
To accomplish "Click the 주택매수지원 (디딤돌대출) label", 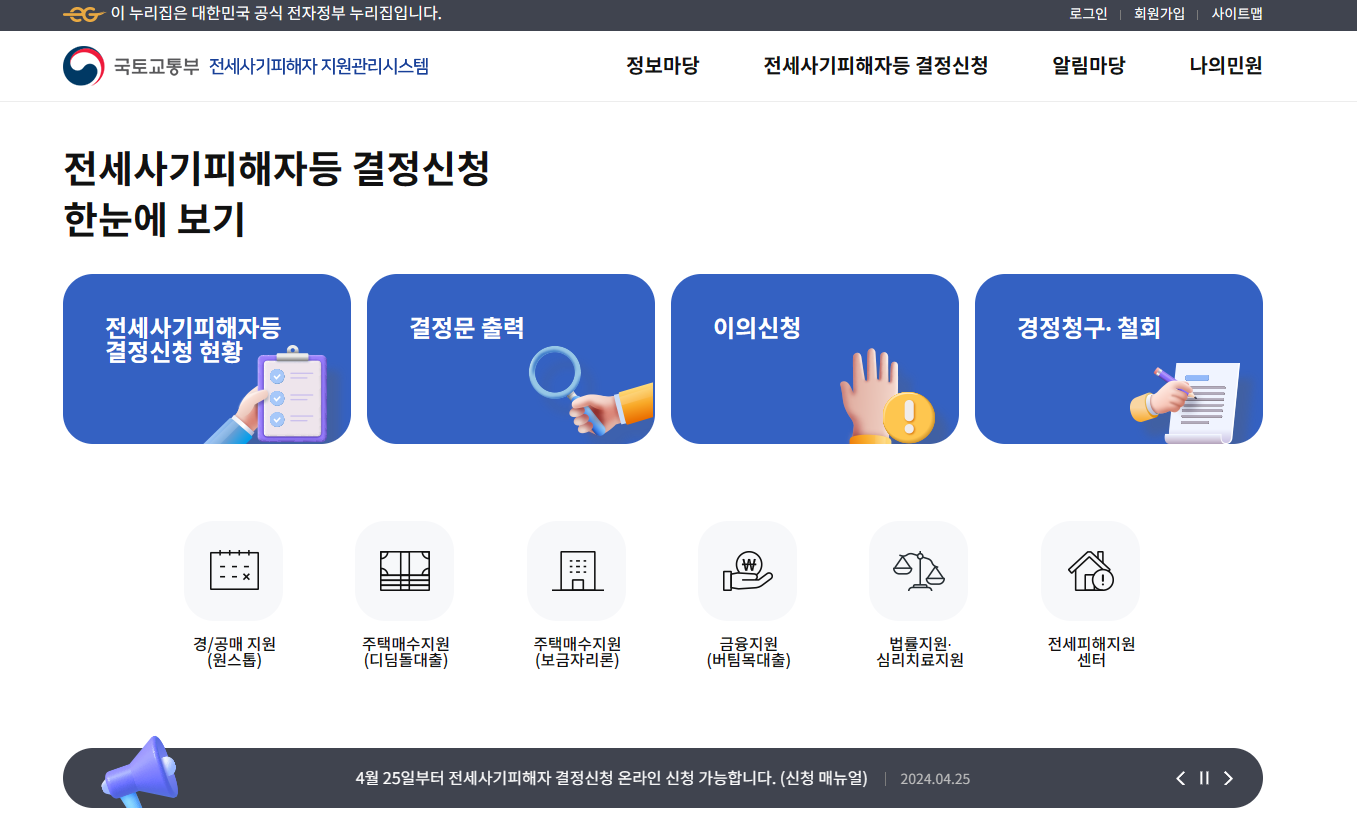I will point(405,652).
